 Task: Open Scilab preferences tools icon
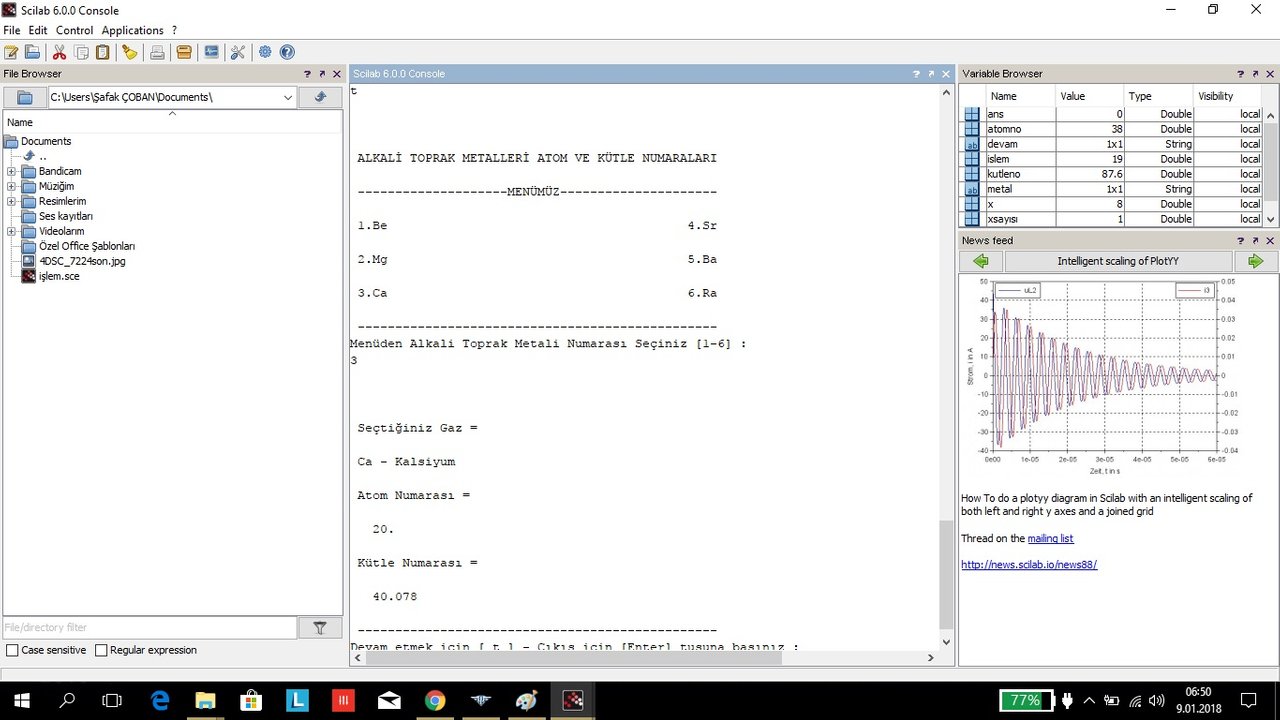click(238, 52)
